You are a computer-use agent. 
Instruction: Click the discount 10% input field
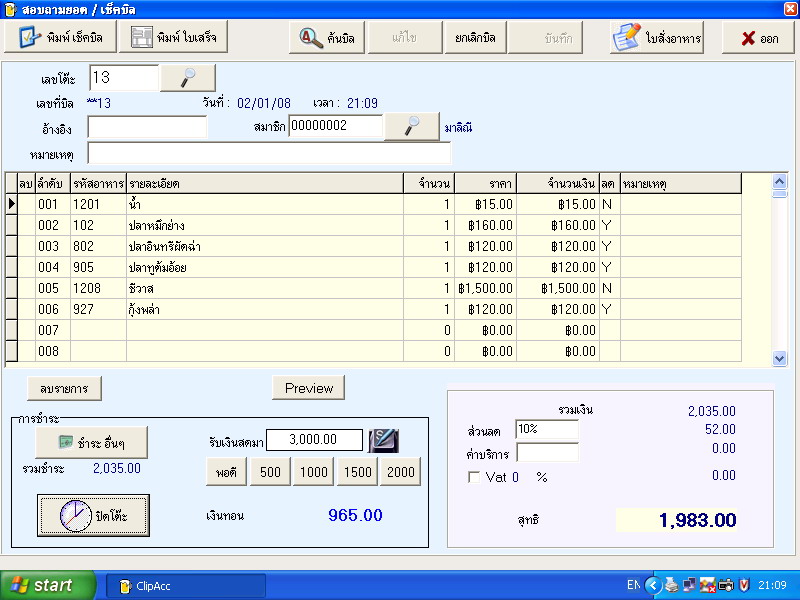[x=546, y=429]
